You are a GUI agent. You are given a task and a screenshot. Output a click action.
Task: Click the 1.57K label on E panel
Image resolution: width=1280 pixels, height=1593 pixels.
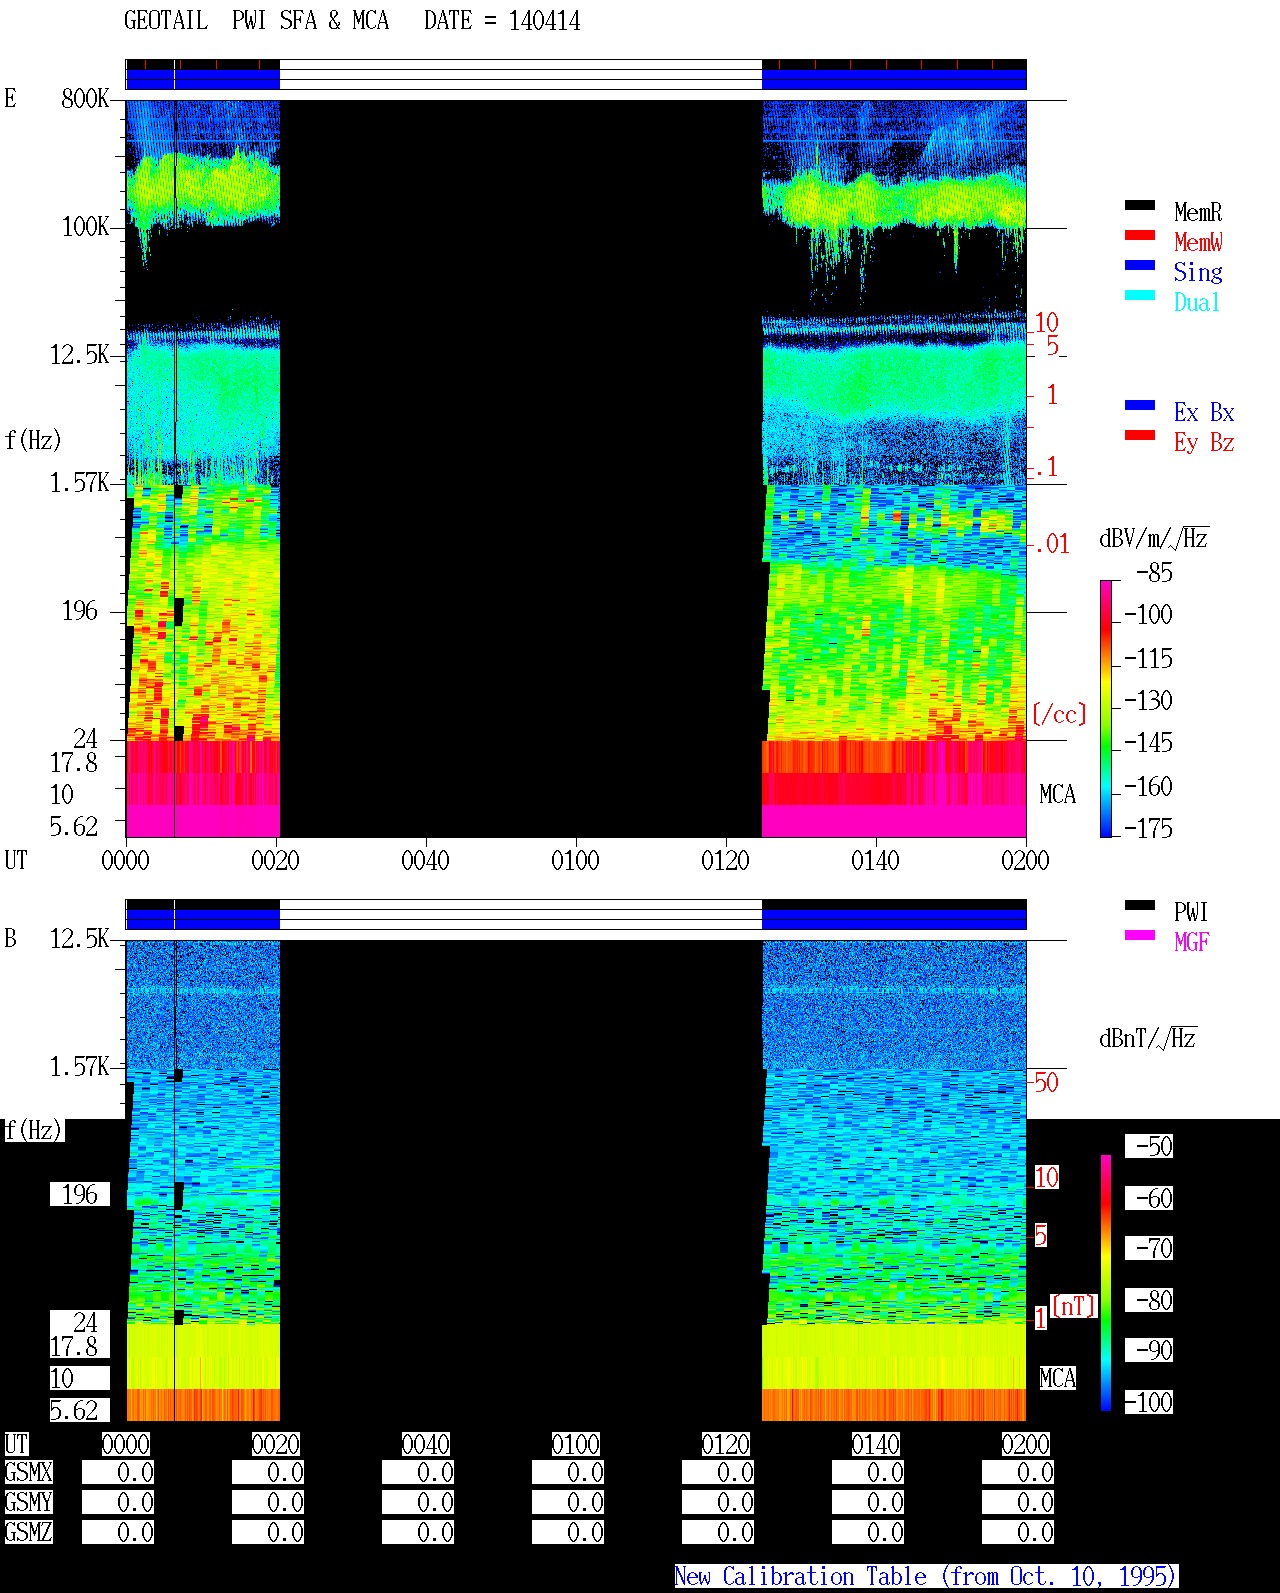(x=80, y=482)
